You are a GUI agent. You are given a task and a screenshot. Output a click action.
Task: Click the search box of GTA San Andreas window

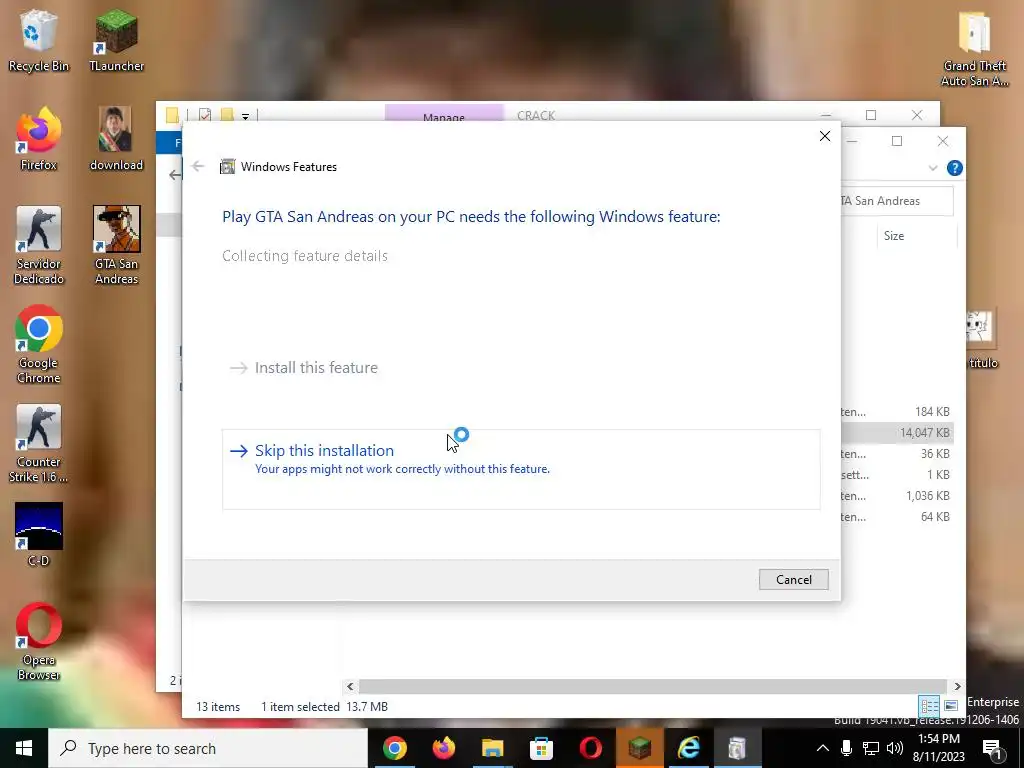(x=897, y=201)
